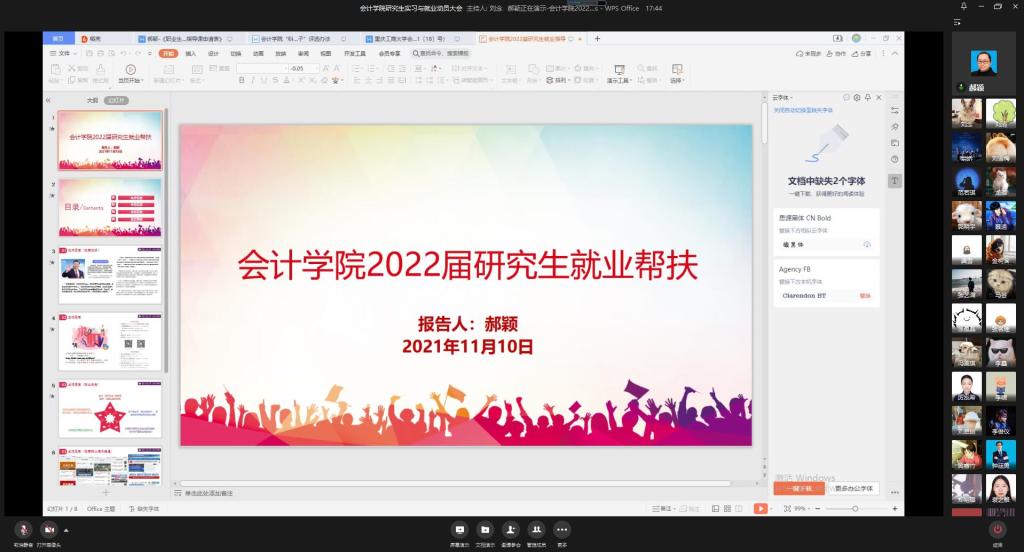Switch slide panel to 大纲 outline view
Screen dimensions: 1024x552
coord(92,100)
